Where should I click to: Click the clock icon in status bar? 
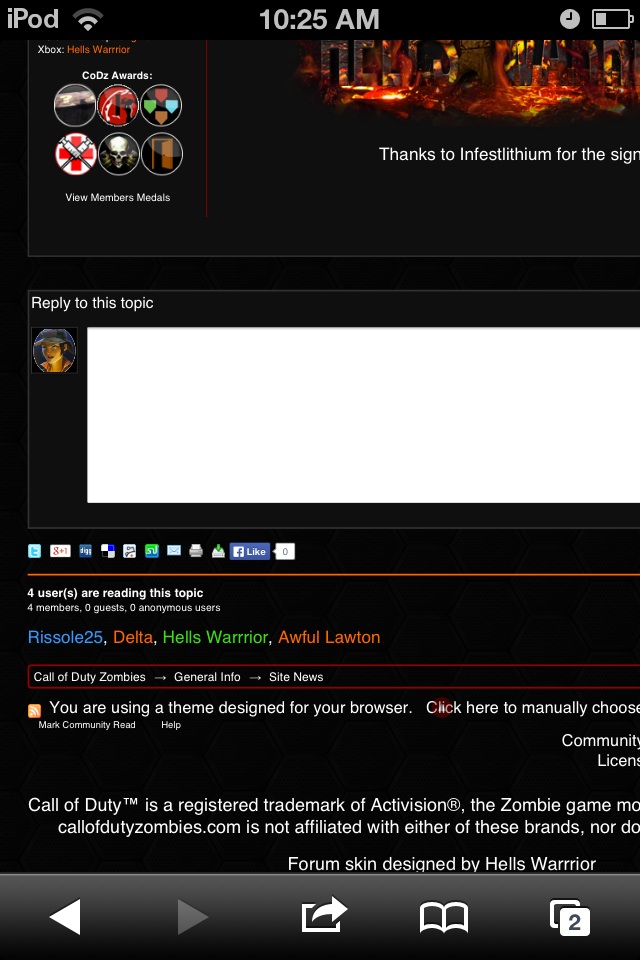(570, 20)
